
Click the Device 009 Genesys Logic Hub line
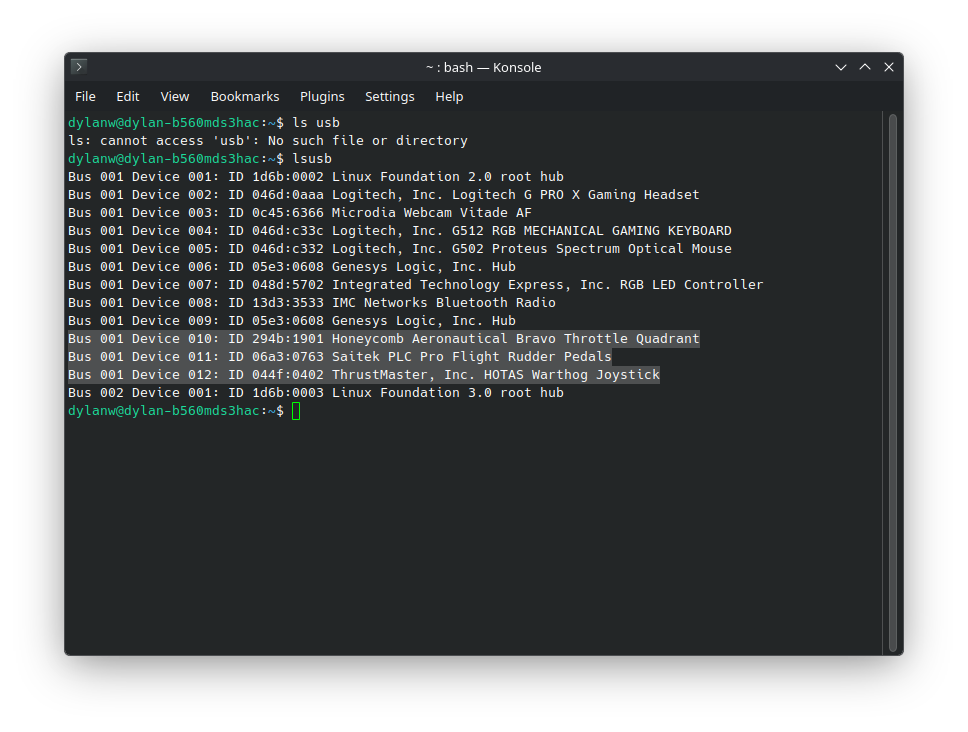pos(291,320)
